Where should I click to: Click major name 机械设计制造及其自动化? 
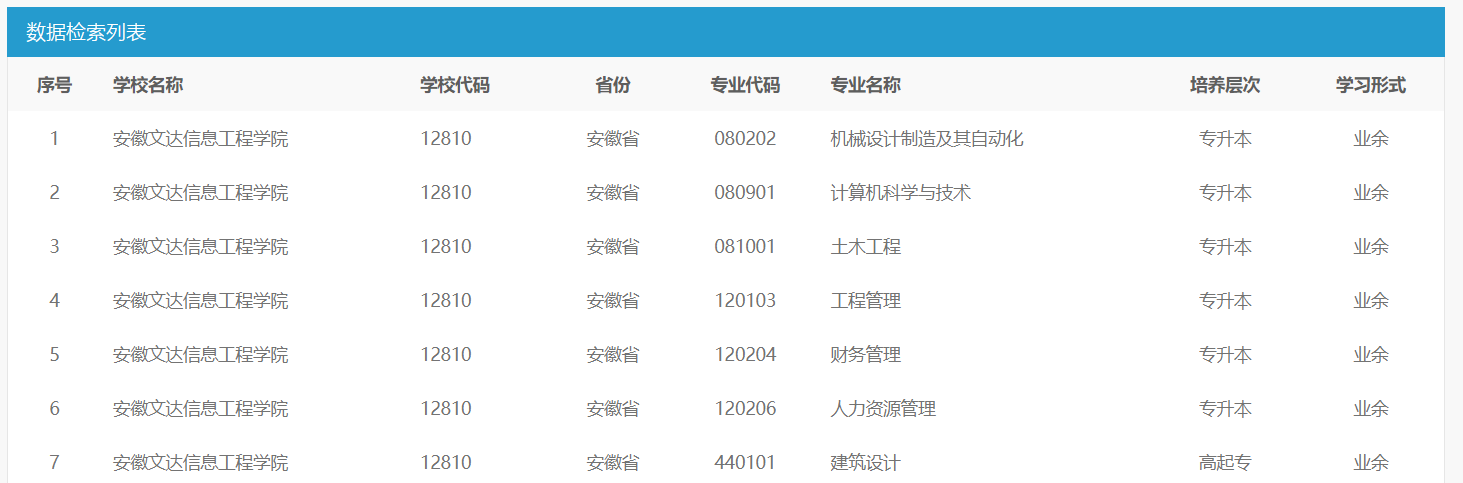[x=927, y=139]
